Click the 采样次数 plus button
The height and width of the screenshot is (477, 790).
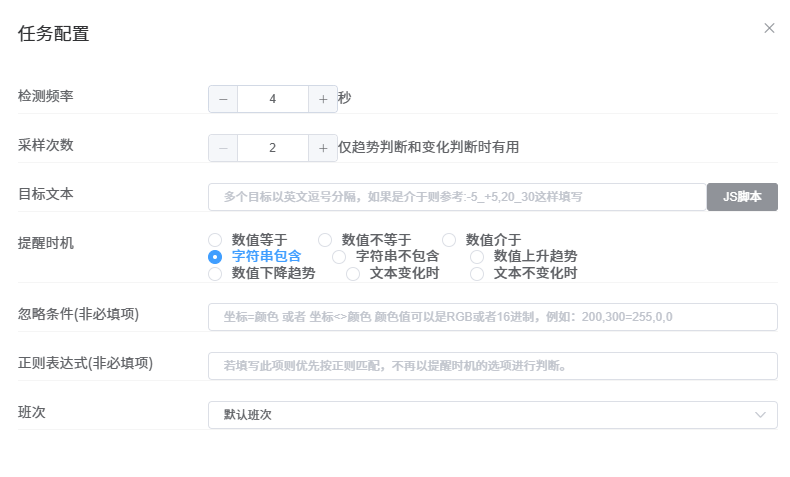click(x=323, y=148)
